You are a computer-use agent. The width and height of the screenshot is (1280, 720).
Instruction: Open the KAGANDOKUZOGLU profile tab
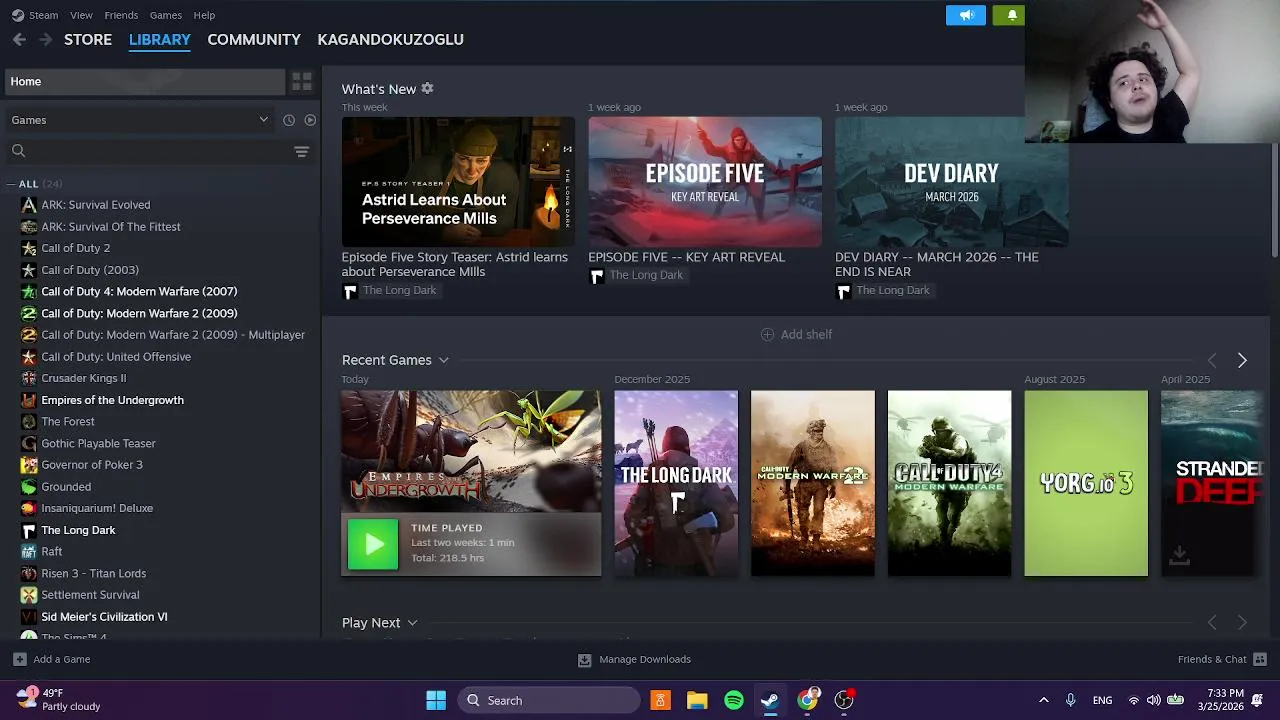click(x=390, y=39)
